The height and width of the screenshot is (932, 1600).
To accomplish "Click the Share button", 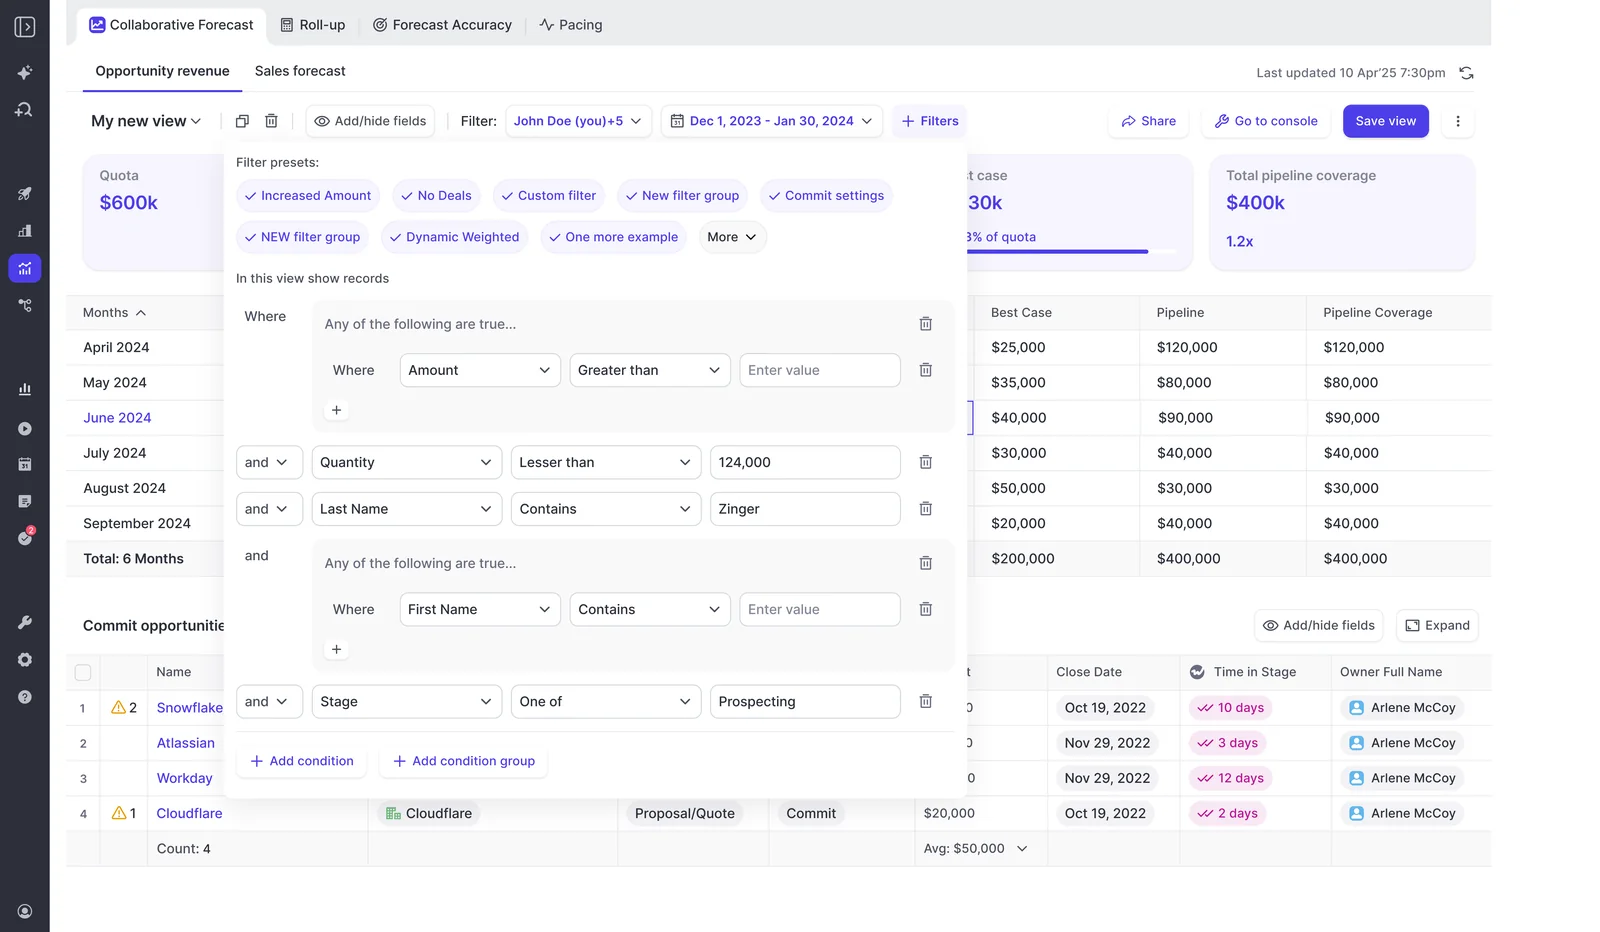I will pos(1149,121).
